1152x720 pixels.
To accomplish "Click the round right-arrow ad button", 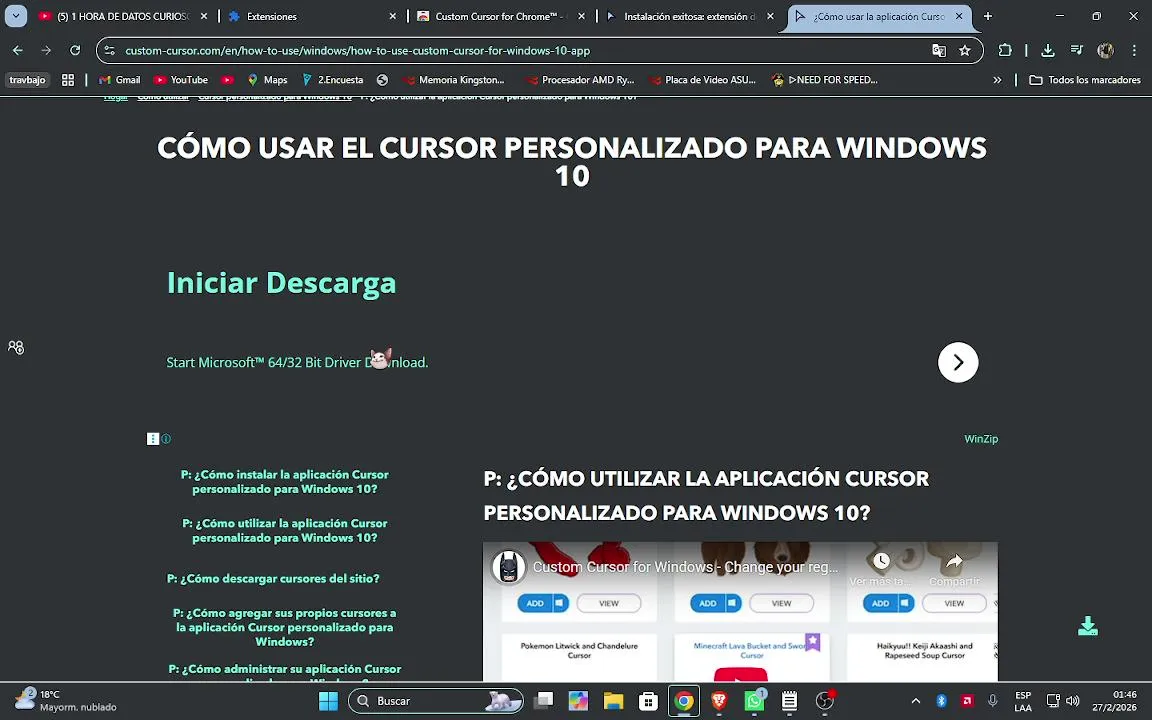I will point(958,362).
